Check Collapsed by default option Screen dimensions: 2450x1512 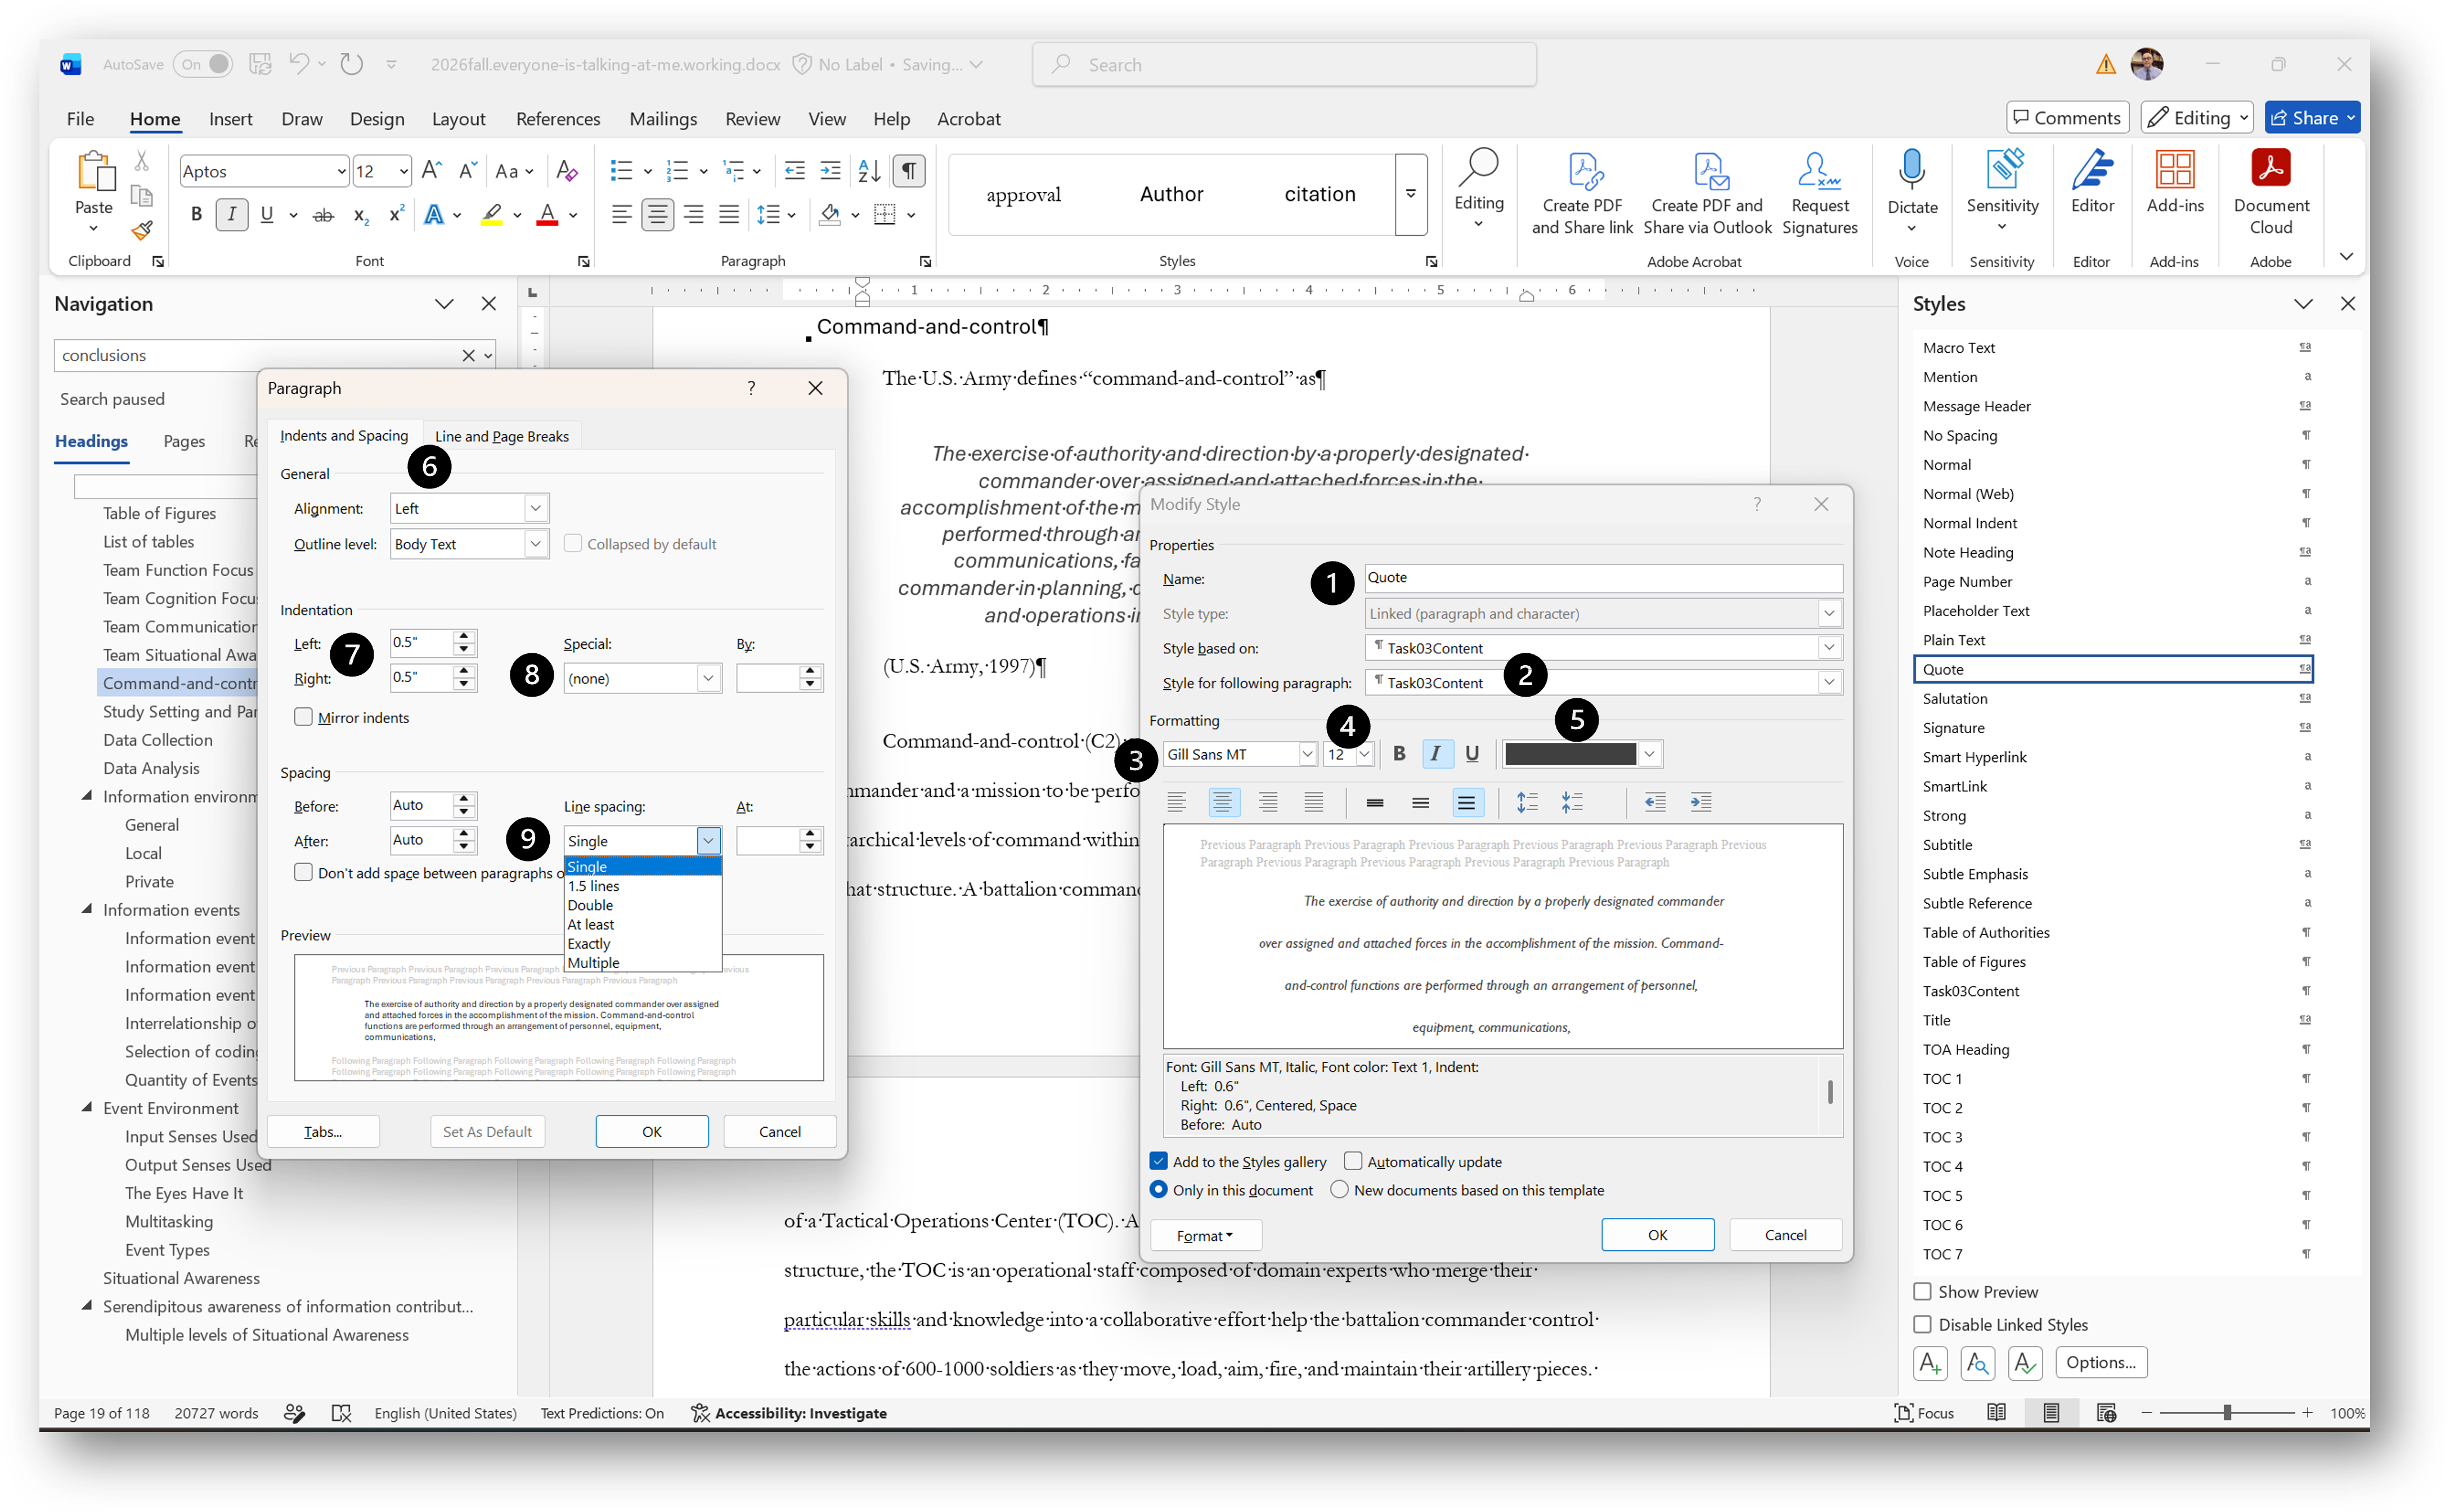[x=573, y=543]
